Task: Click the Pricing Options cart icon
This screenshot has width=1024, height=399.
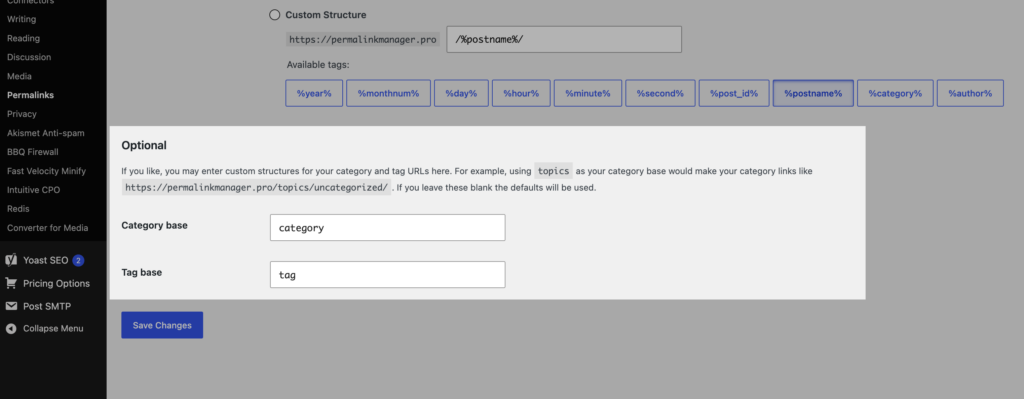Action: click(x=11, y=283)
